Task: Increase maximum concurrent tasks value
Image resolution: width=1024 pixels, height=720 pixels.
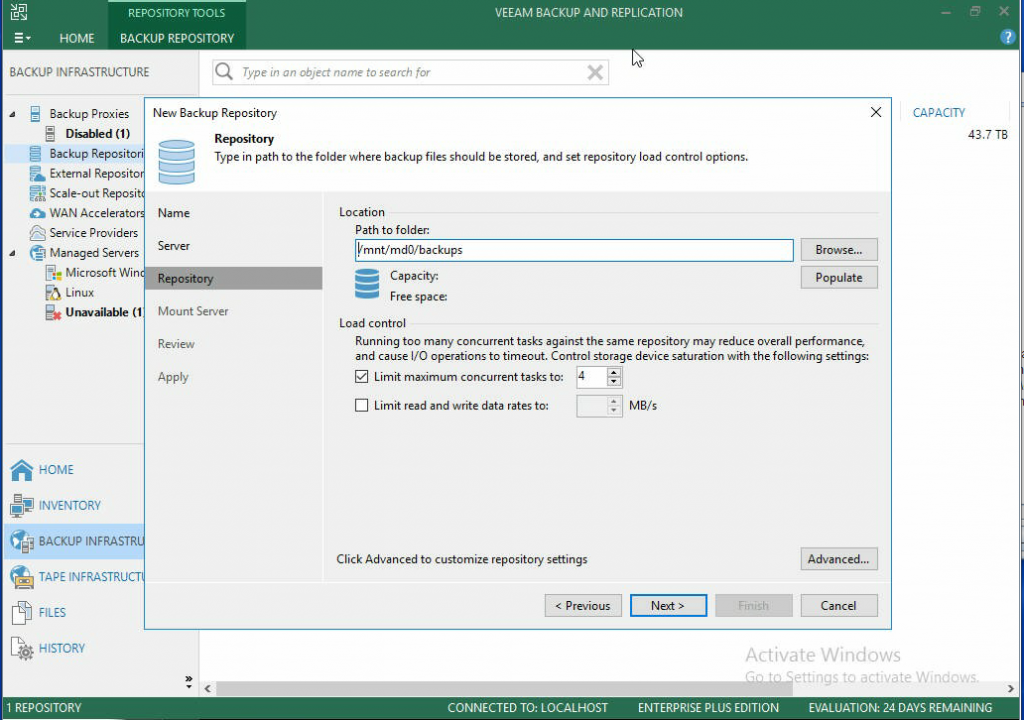Action: coord(613,372)
